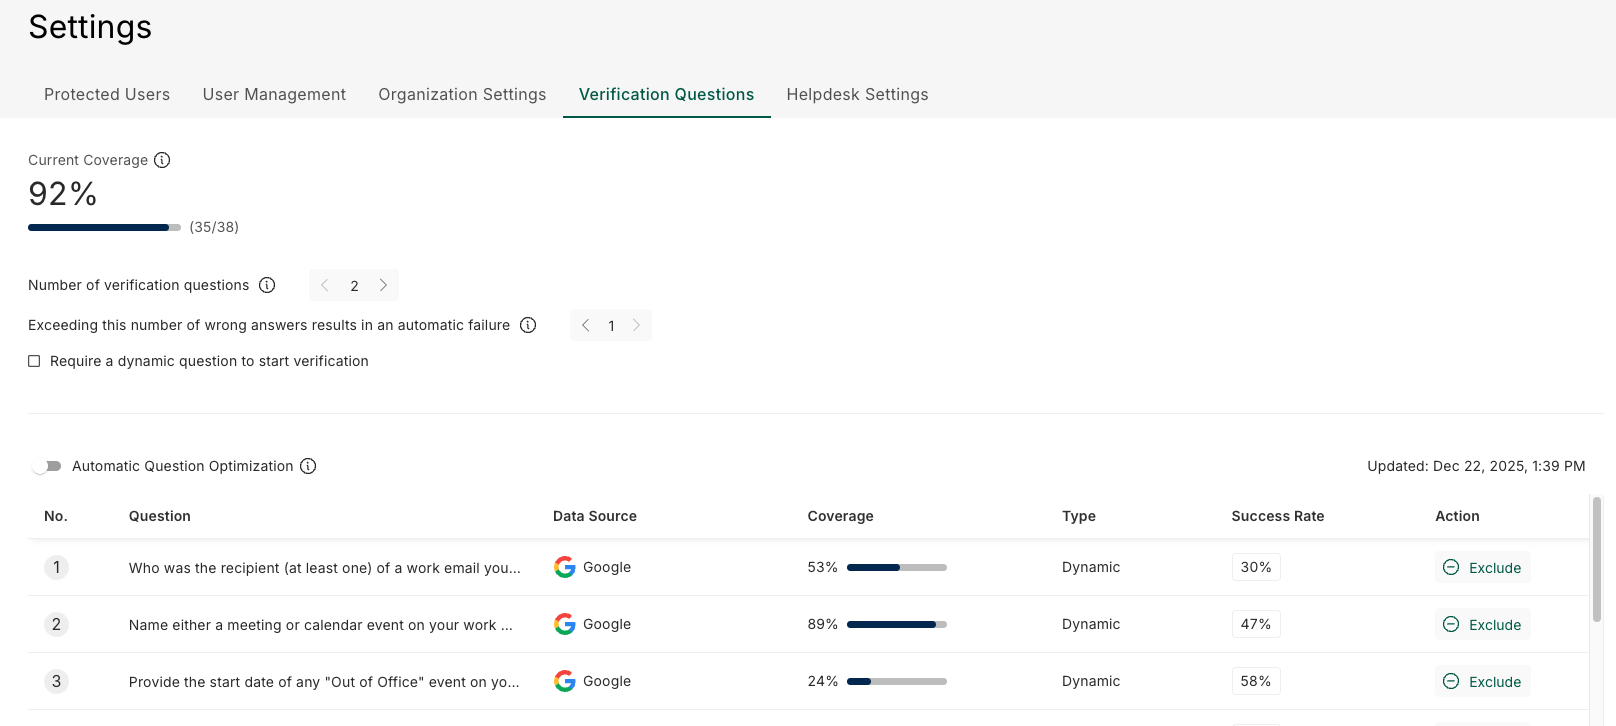Click the exclude circle icon in row 3
The height and width of the screenshot is (726, 1616).
1451,681
